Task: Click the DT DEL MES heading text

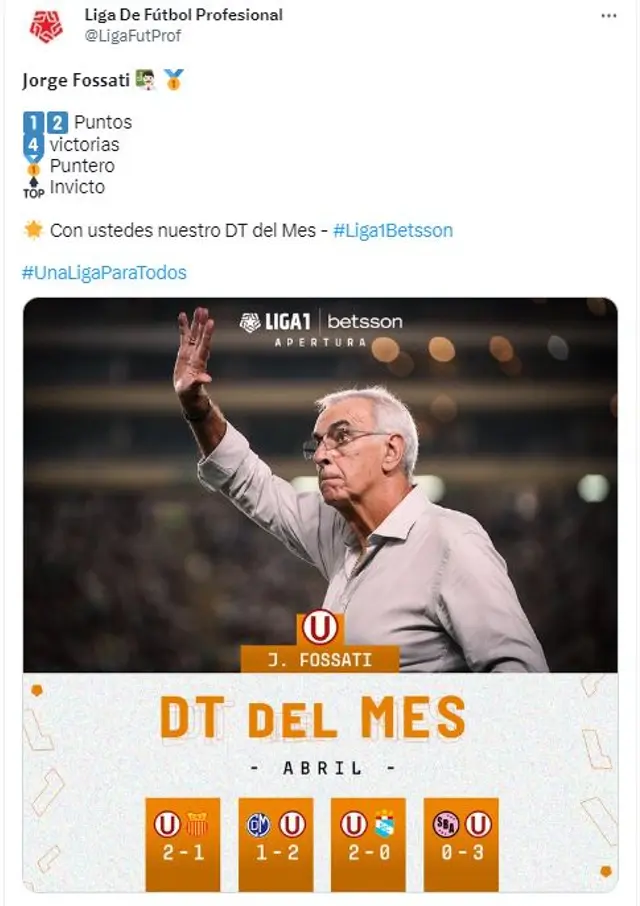Action: pyautogui.click(x=312, y=717)
